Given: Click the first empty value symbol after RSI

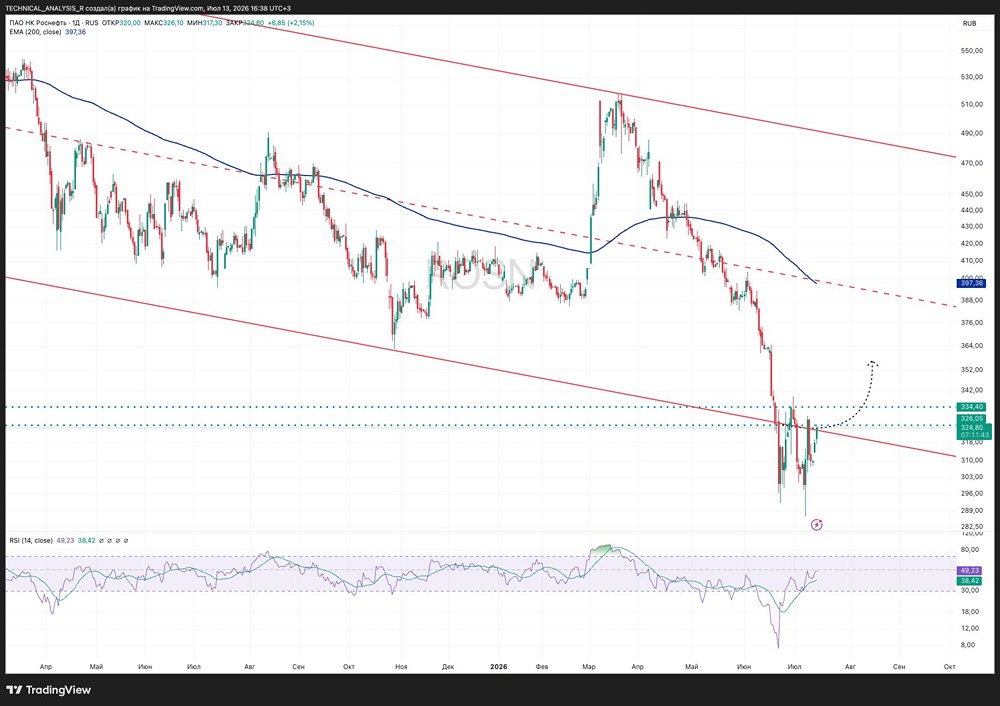Looking at the screenshot, I should 102,541.
